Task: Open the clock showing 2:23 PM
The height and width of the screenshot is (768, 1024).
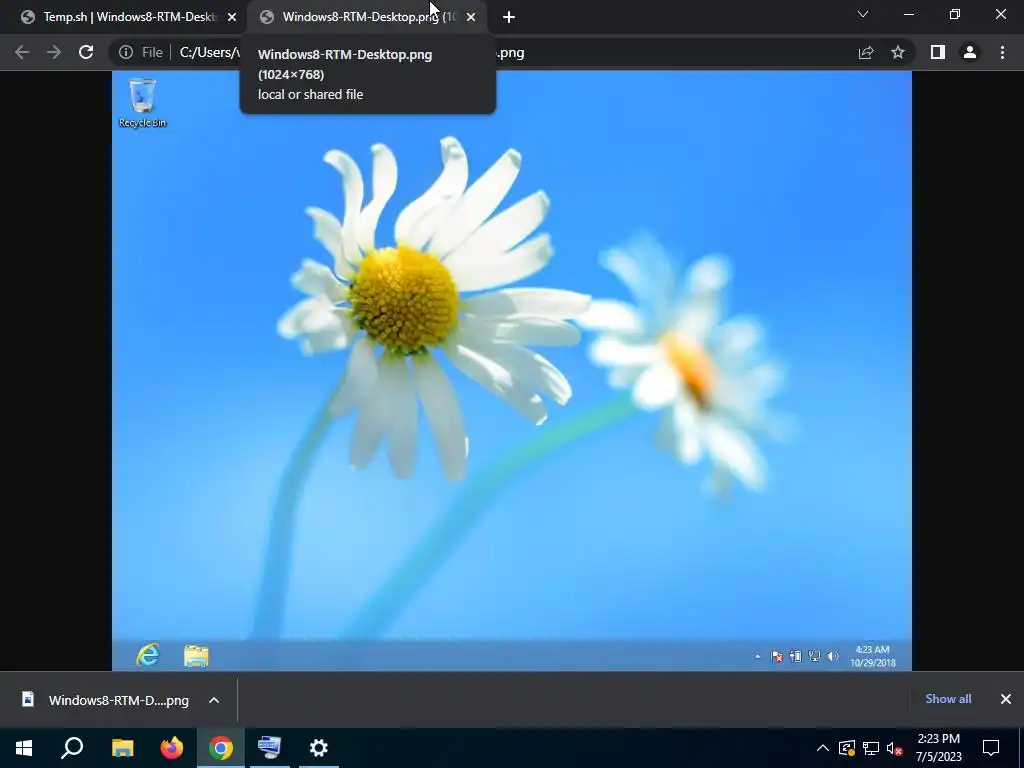Action: point(938,748)
